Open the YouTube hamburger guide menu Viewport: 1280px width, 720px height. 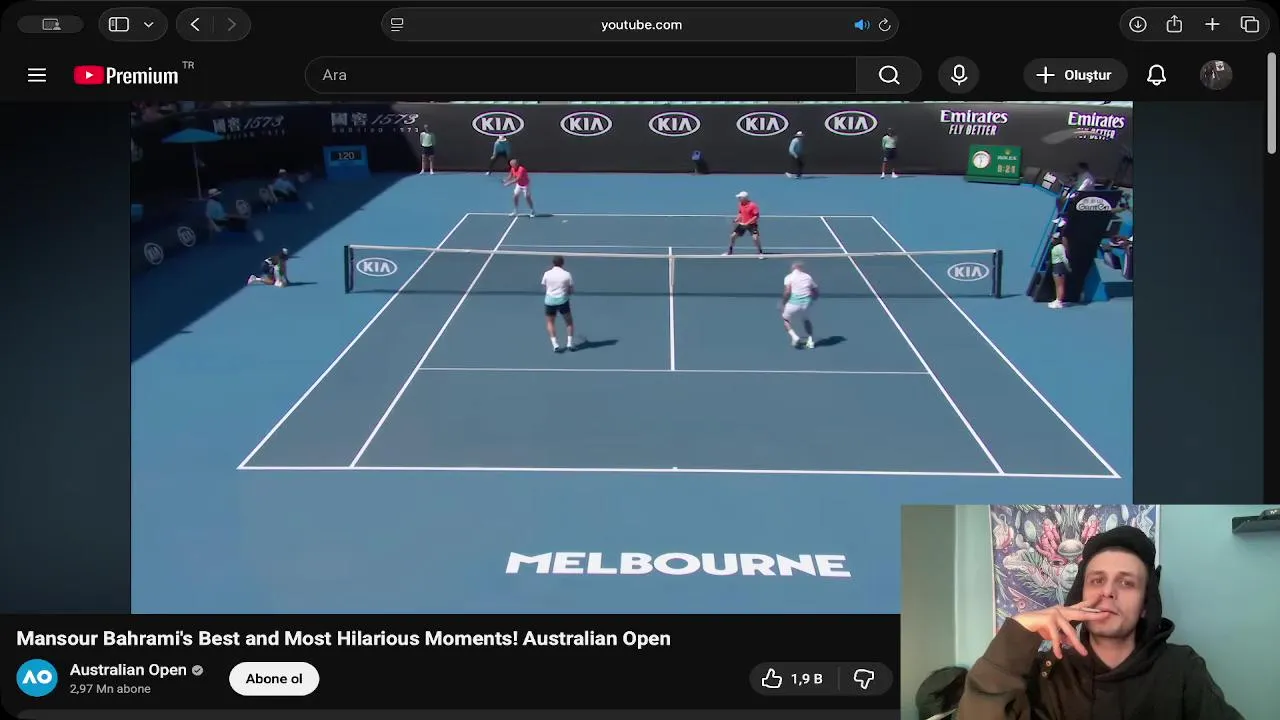(37, 75)
